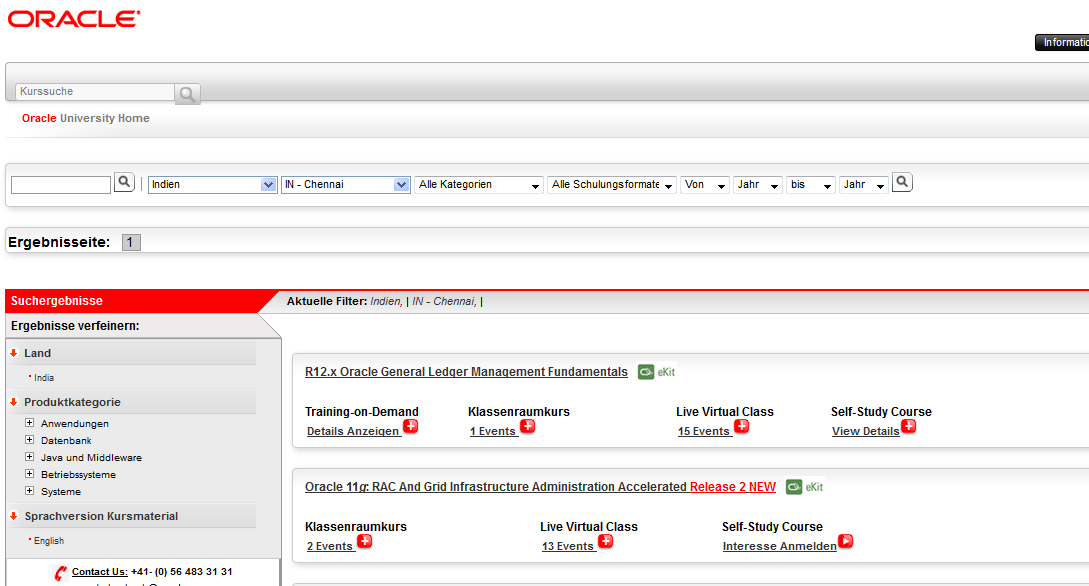Click red arrow next to Sprachversion Kursmaterial
The width and height of the screenshot is (1089, 586).
[13, 516]
